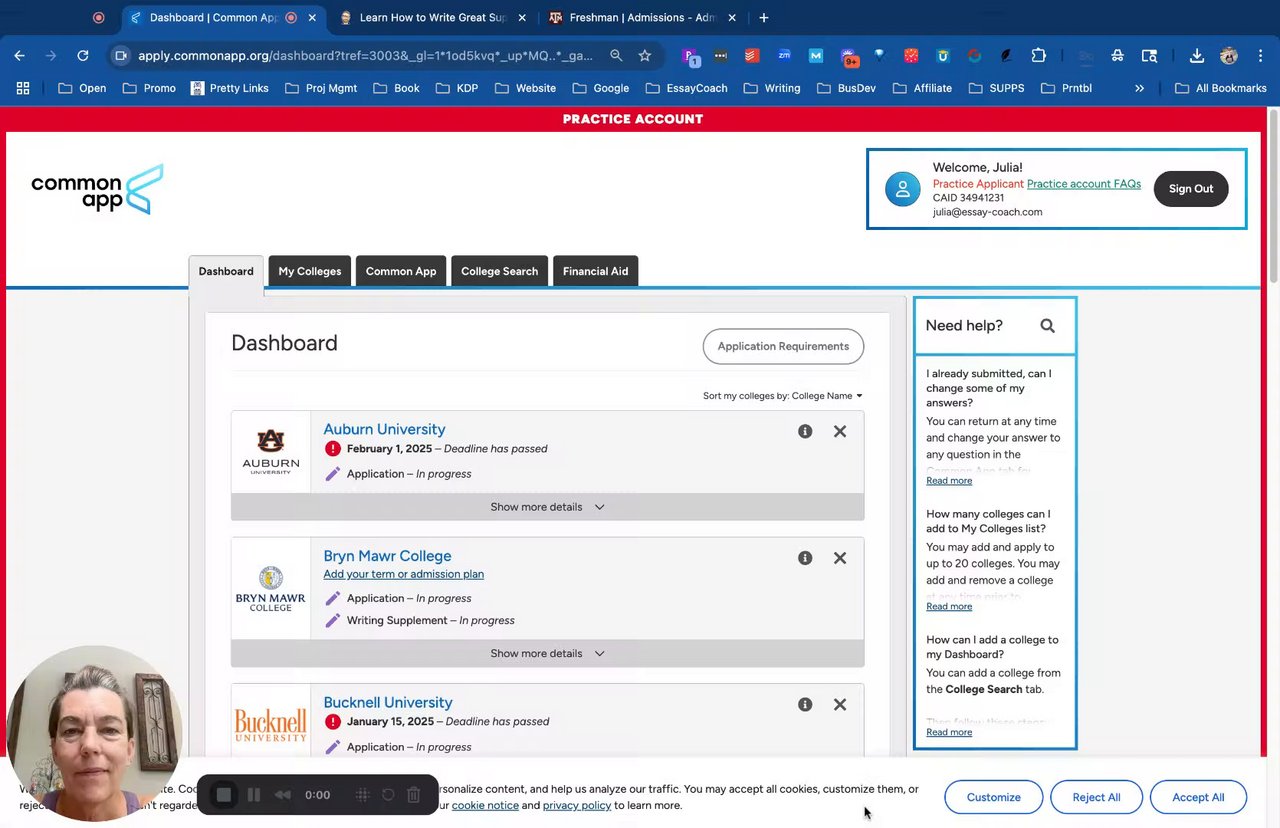Image resolution: width=1280 pixels, height=828 pixels.
Task: Open the Proj Mgmt bookmarks folder
Action: [320, 88]
